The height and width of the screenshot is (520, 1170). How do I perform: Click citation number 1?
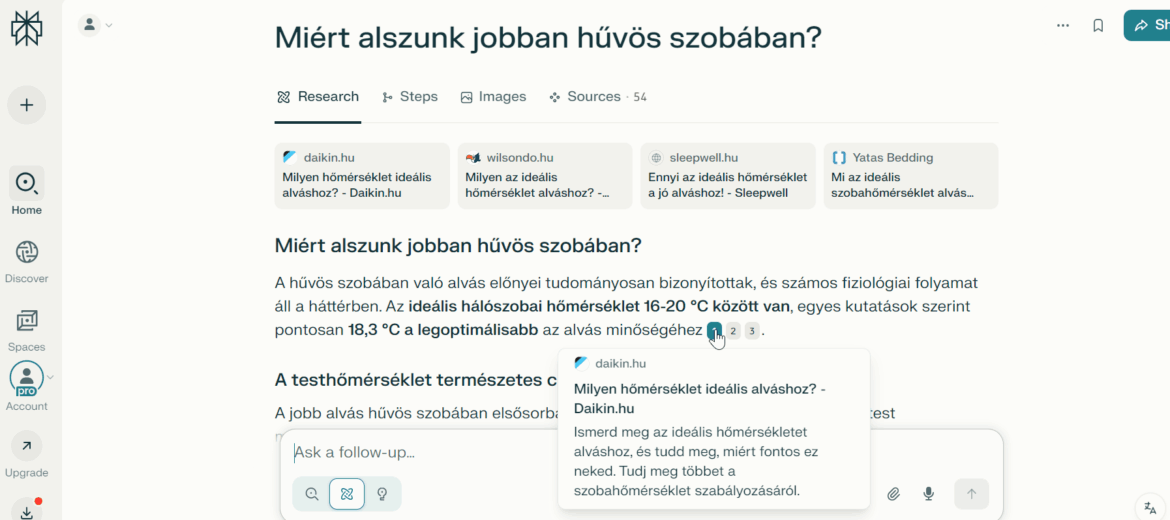714,331
